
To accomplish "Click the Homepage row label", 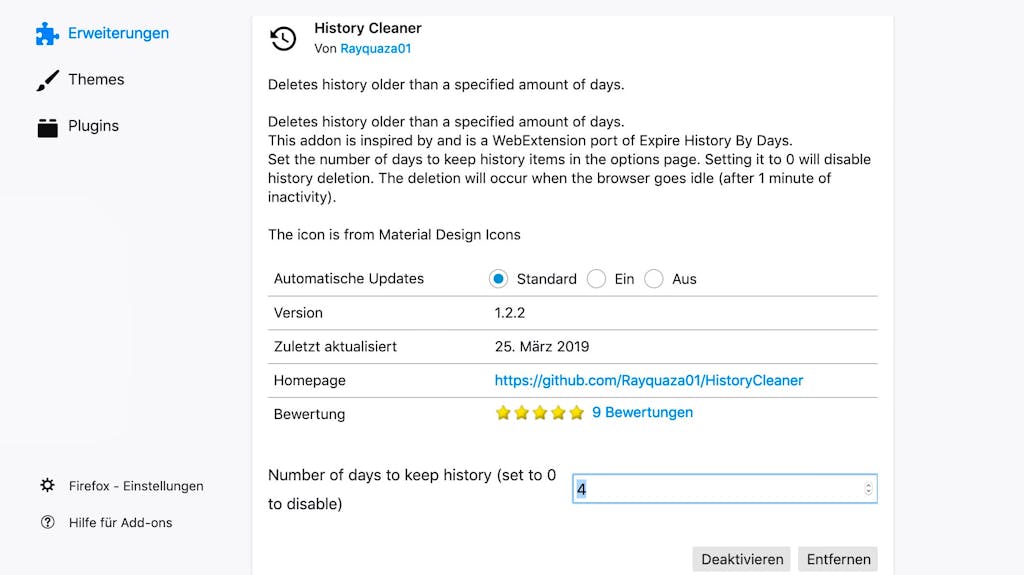I will (x=310, y=381).
